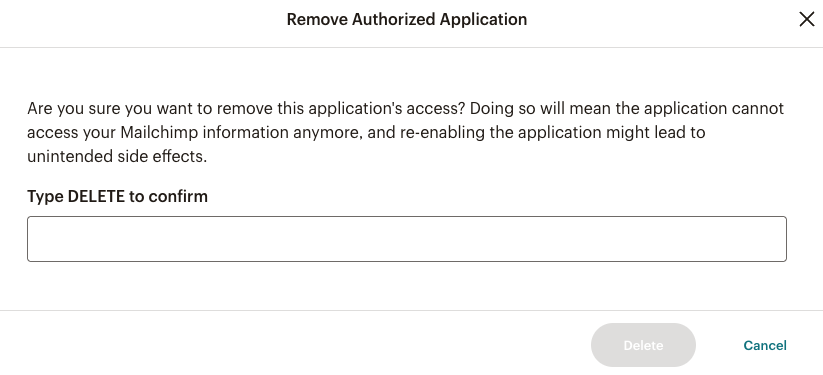Select the Cancel link beside Delete
823x375 pixels.
(765, 346)
